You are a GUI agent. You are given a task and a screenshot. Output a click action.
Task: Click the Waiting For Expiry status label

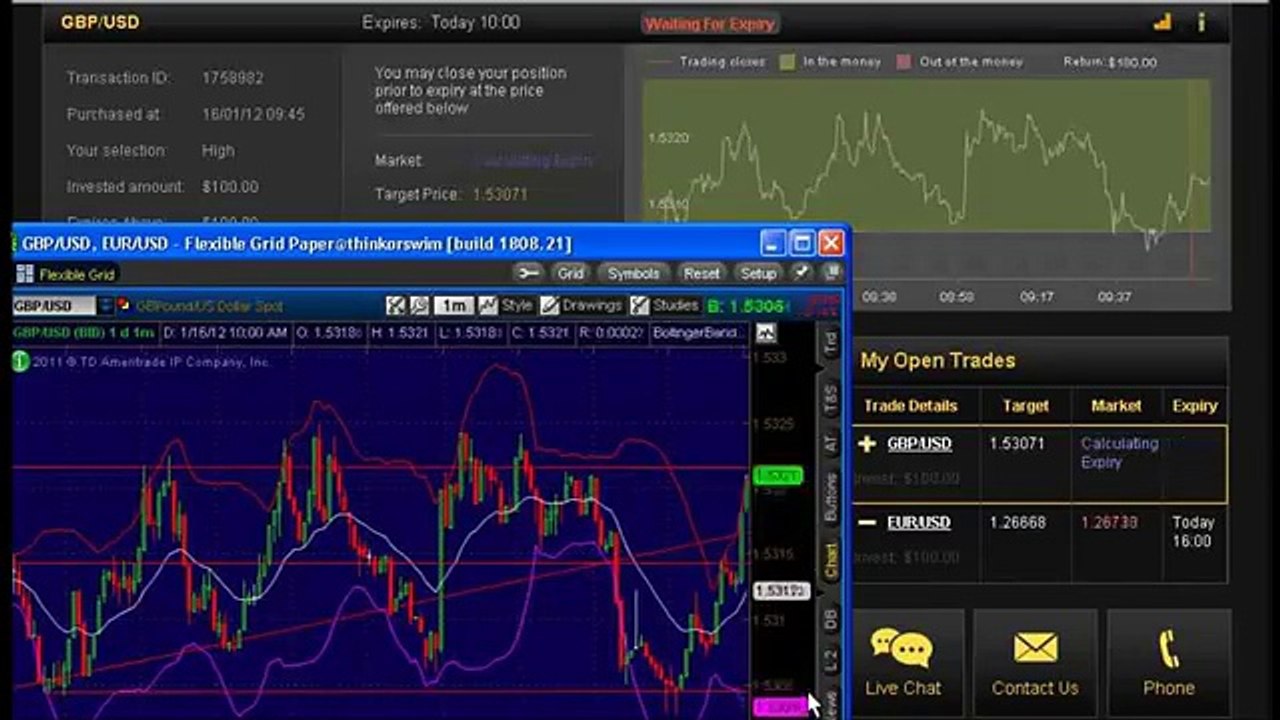[x=709, y=24]
